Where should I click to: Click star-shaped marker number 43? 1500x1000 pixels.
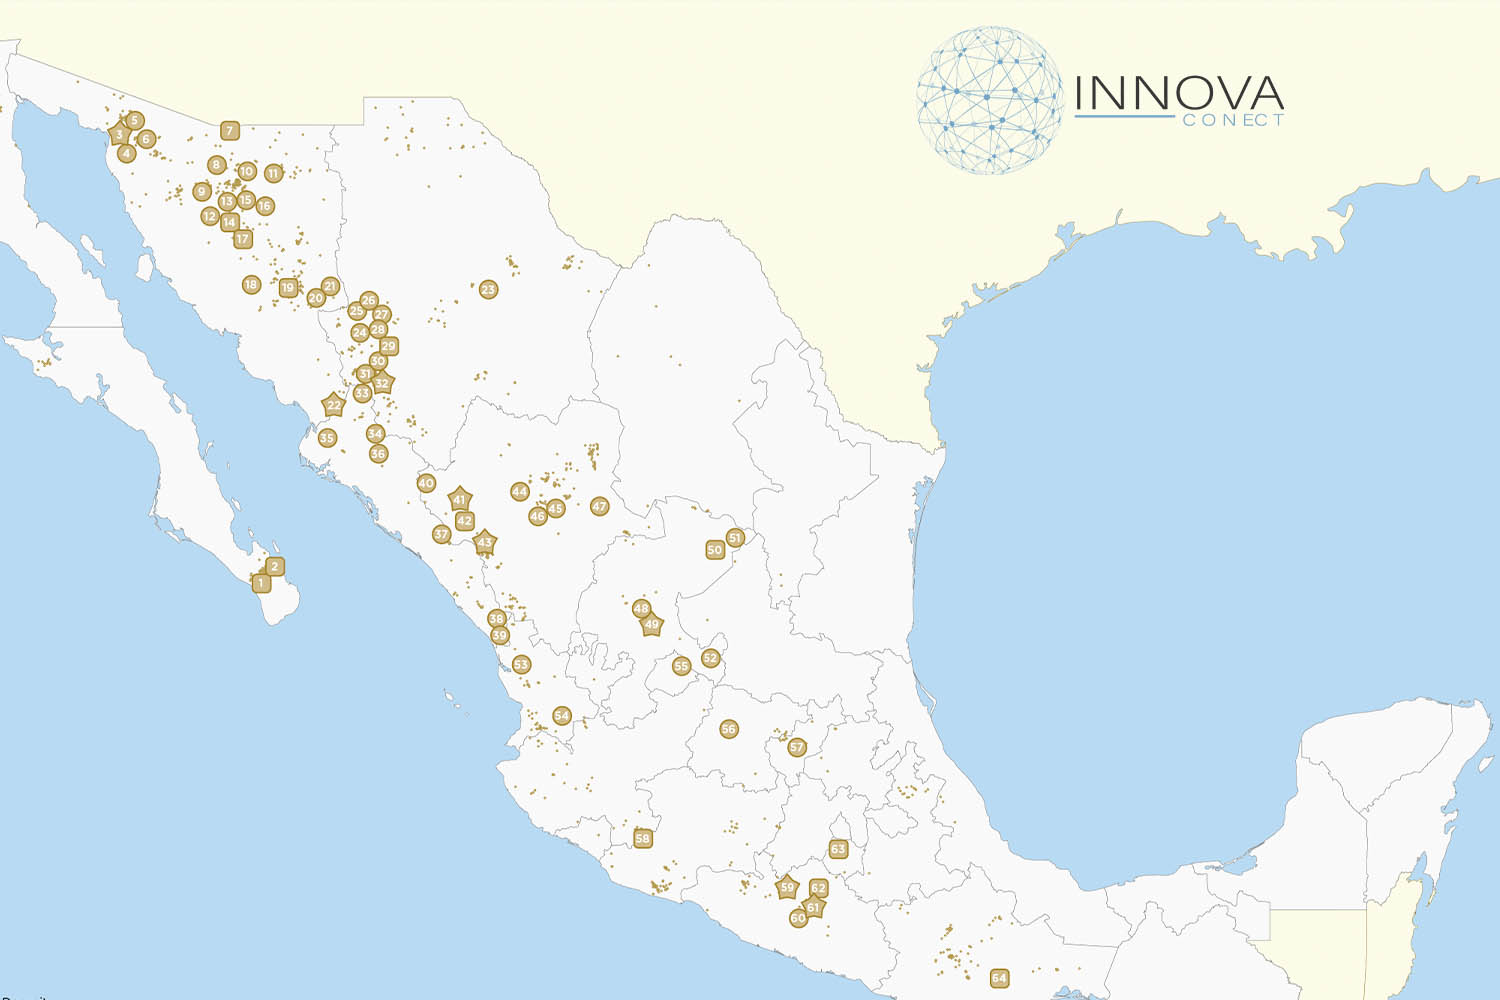tap(485, 543)
